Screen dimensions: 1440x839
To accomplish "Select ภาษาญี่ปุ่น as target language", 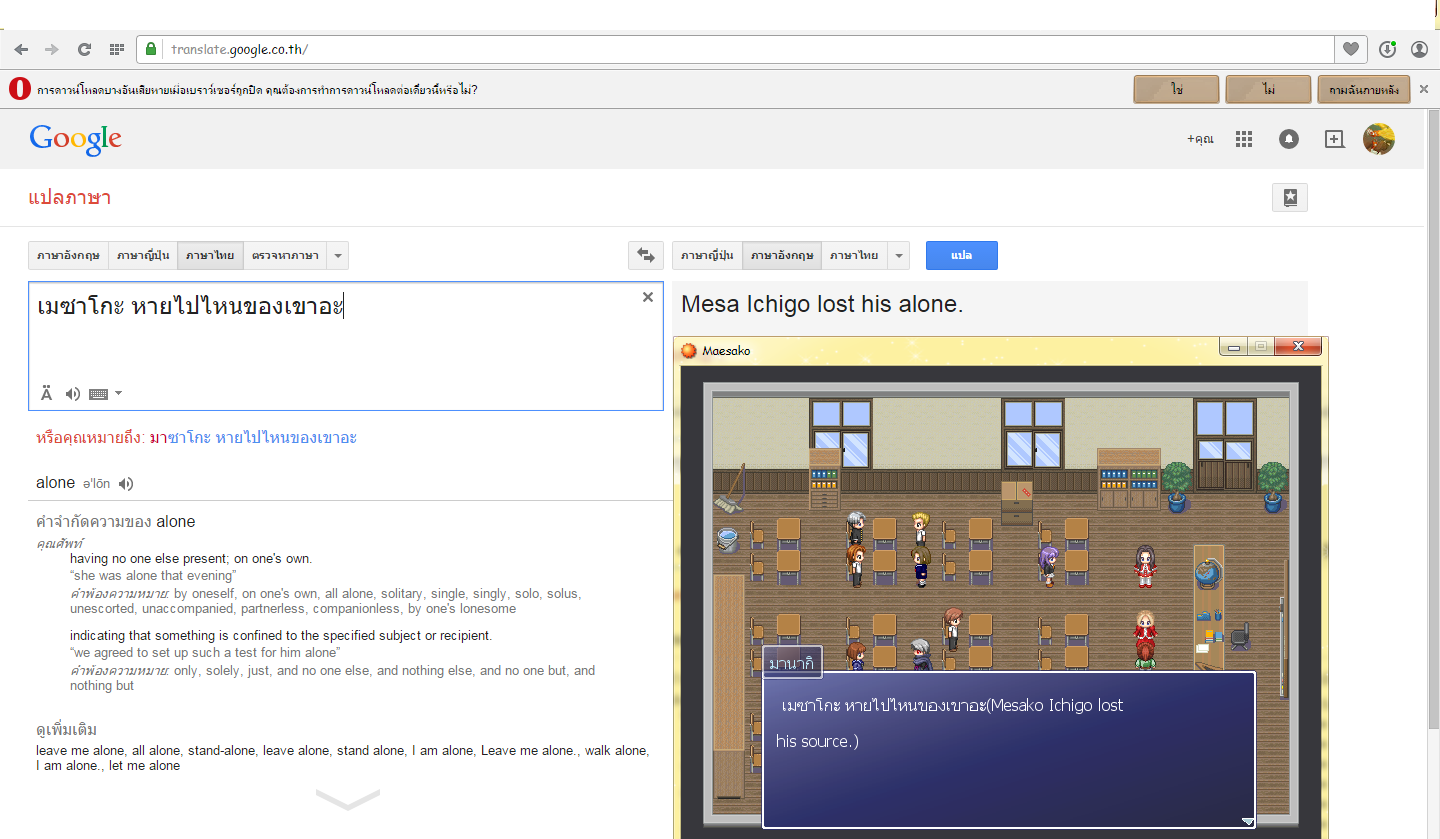I will 707,256.
